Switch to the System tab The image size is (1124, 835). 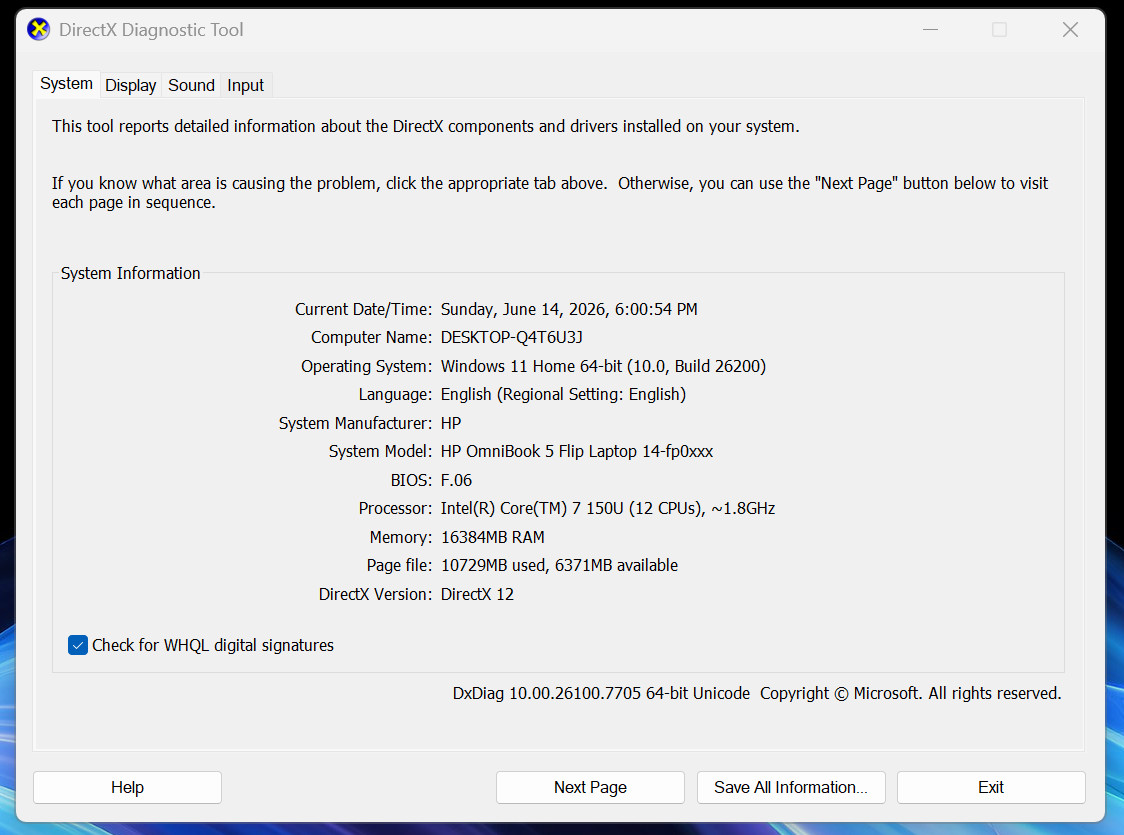coord(67,84)
